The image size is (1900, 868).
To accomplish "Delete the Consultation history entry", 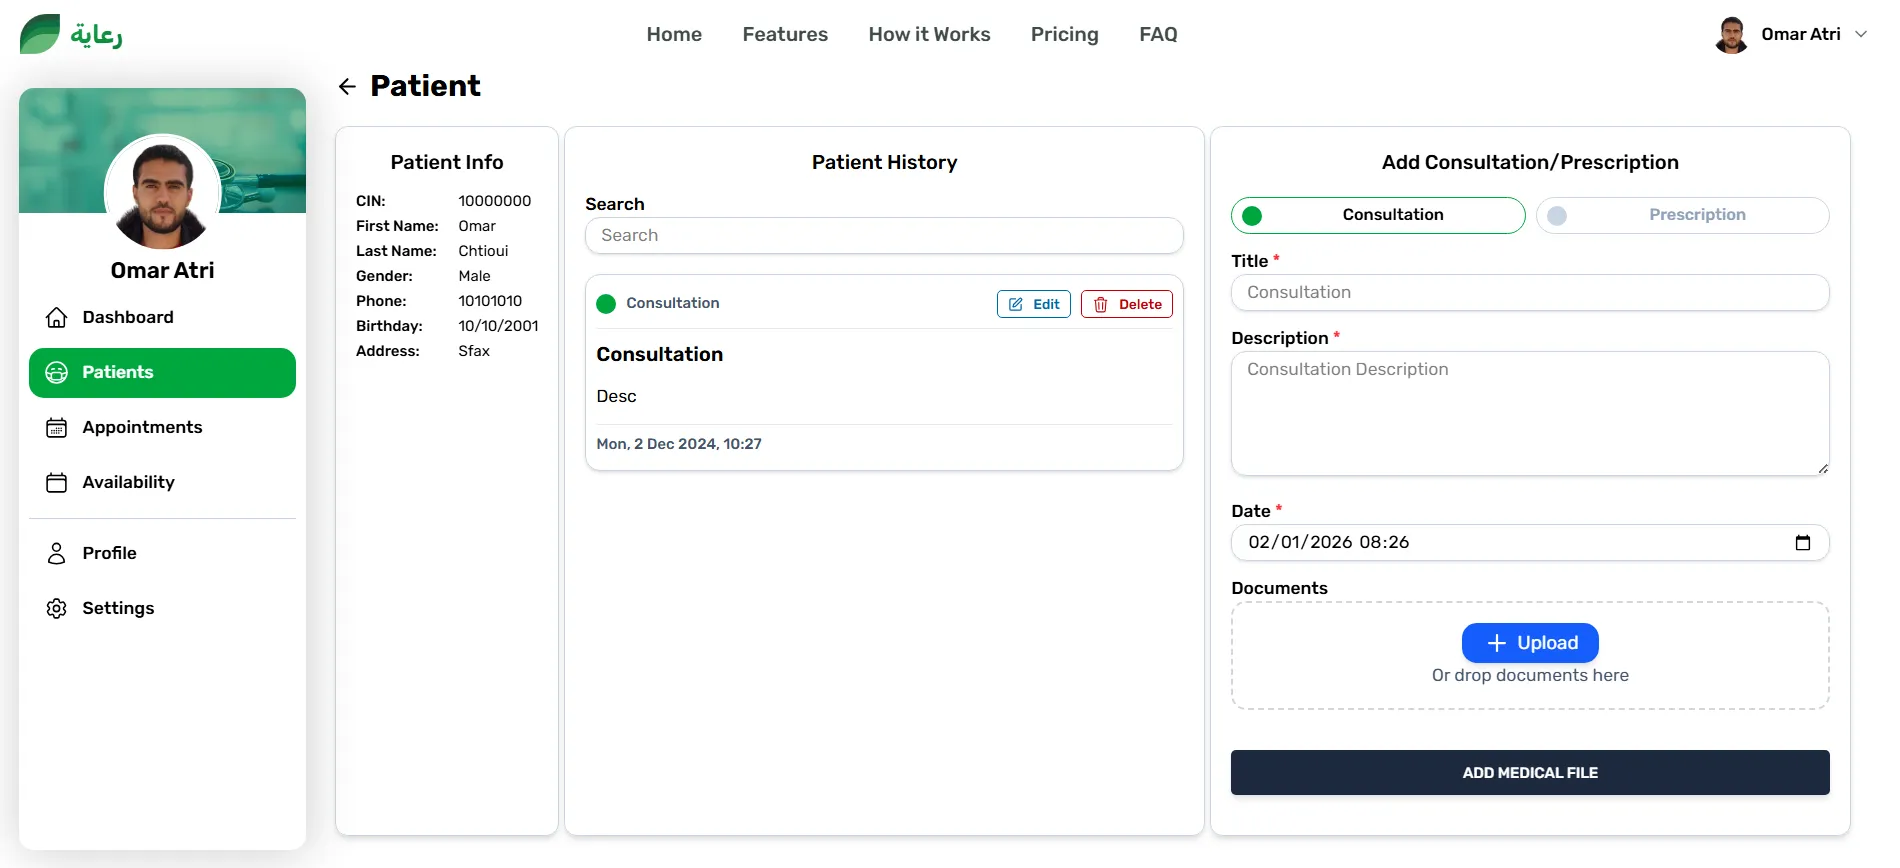I will [x=1126, y=304].
